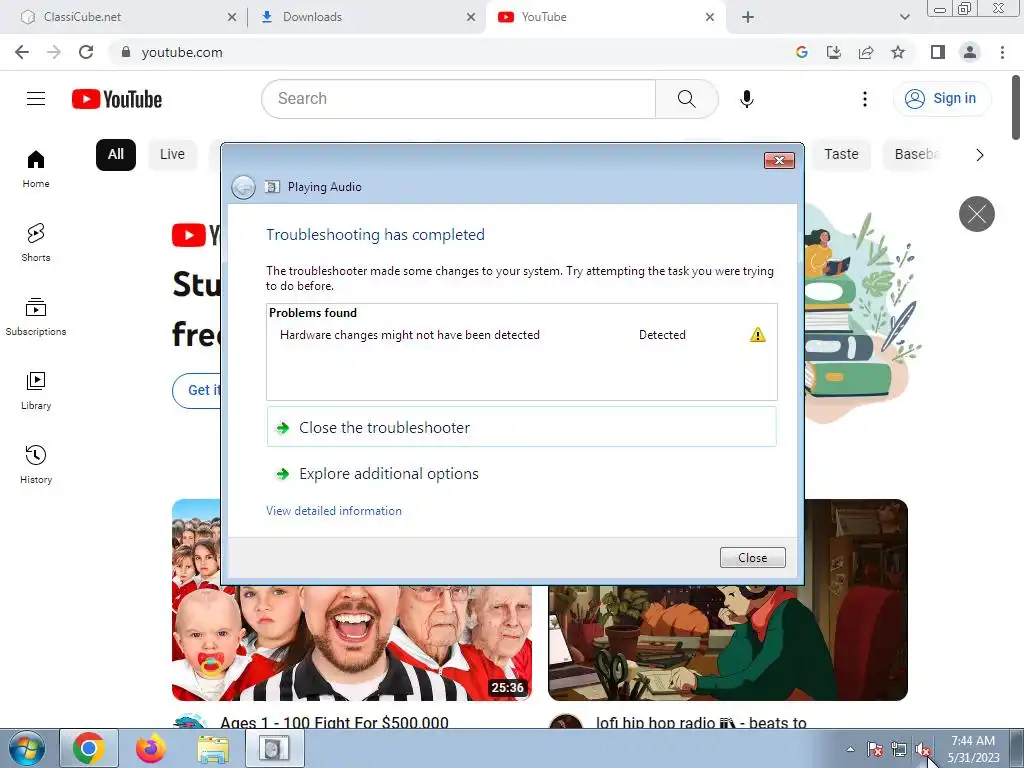Switch to ClassiCube.net tab
The width and height of the screenshot is (1024, 768).
pyautogui.click(x=122, y=17)
